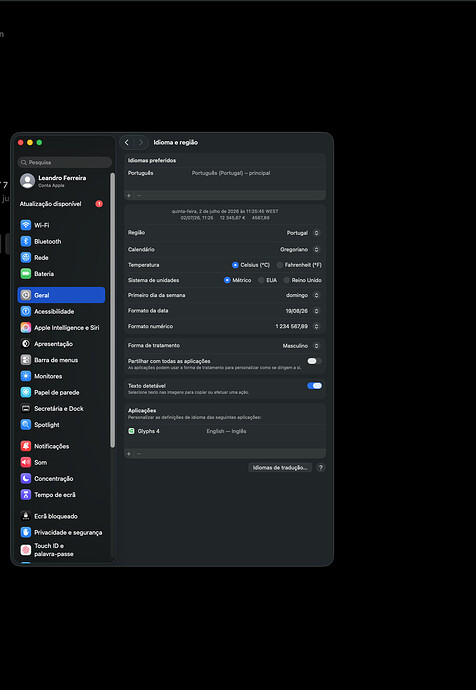Choose Reino Unido measurement system
The image size is (476, 690).
pos(287,280)
